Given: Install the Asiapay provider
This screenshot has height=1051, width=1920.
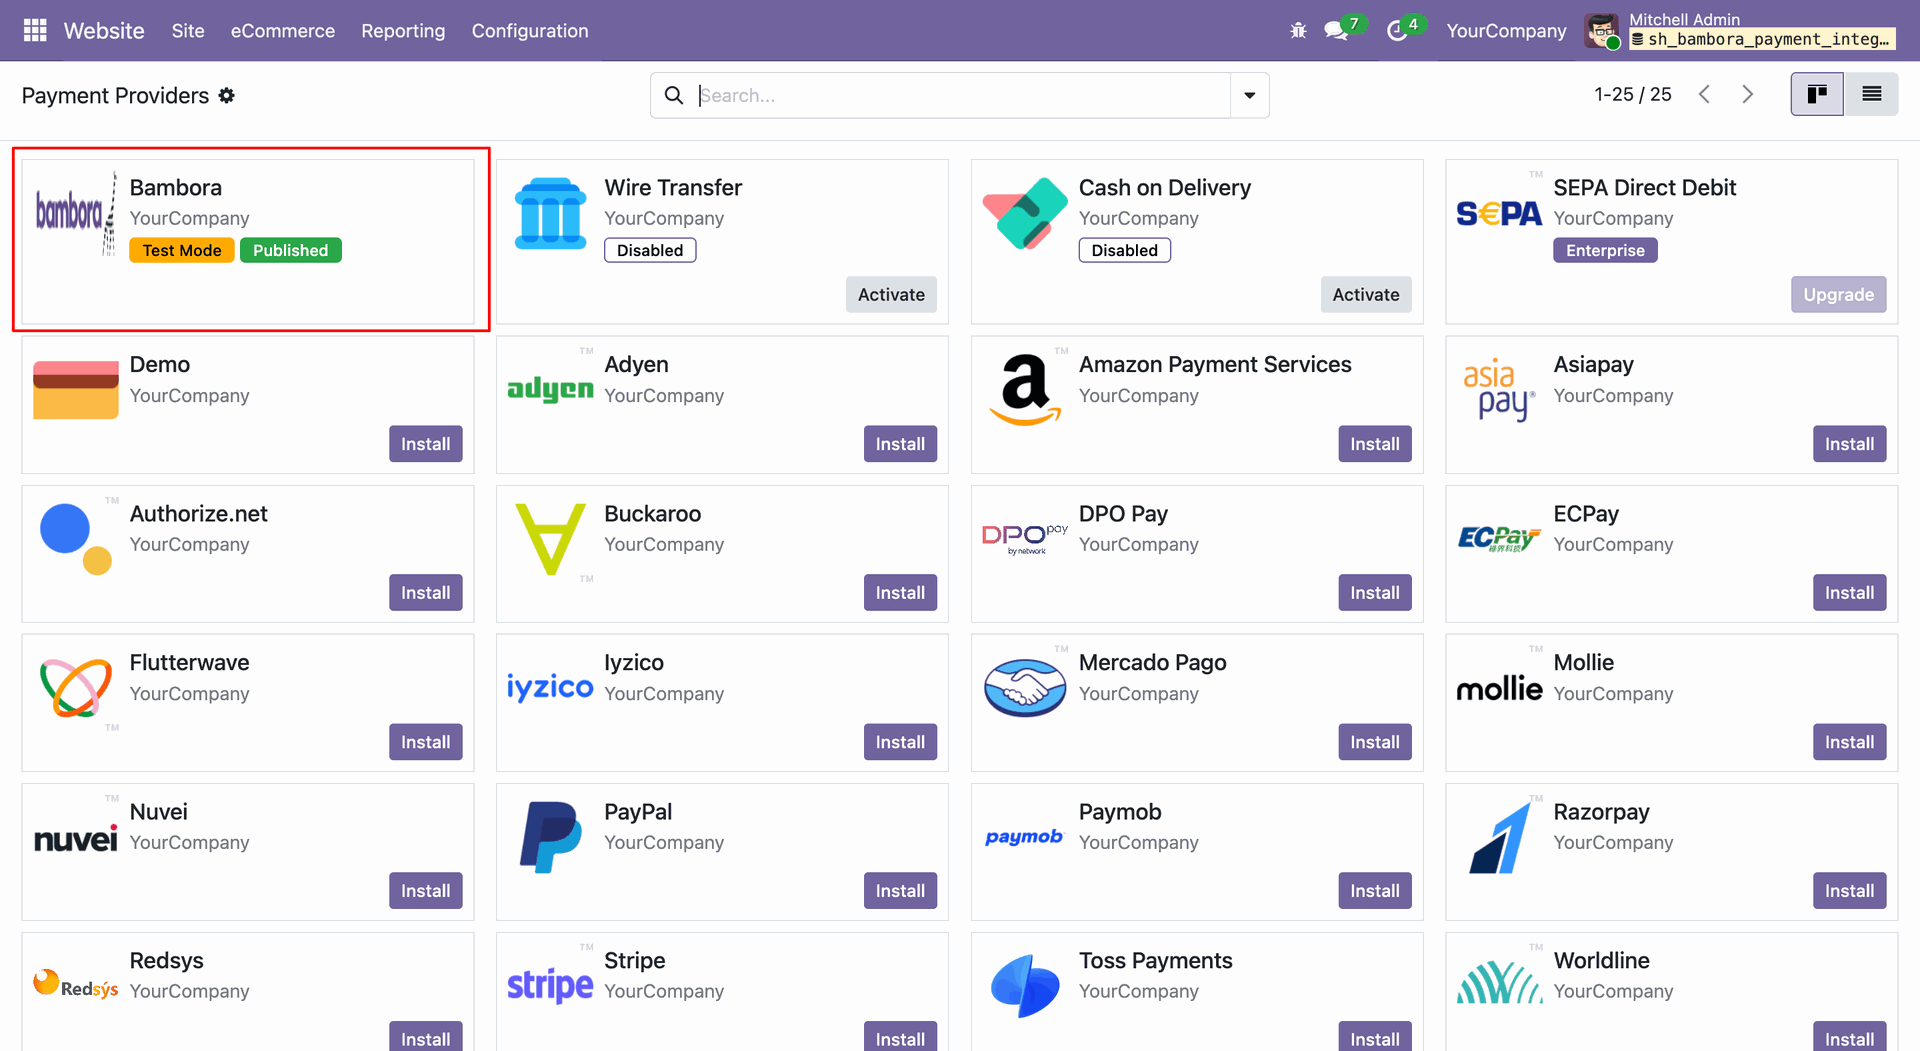Looking at the screenshot, I should tap(1849, 444).
